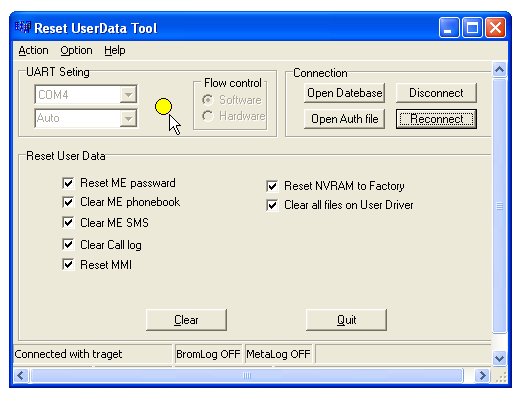Screen dimensions: 529x409
Task: Click the yellow connection status indicator
Action: pyautogui.click(x=163, y=106)
